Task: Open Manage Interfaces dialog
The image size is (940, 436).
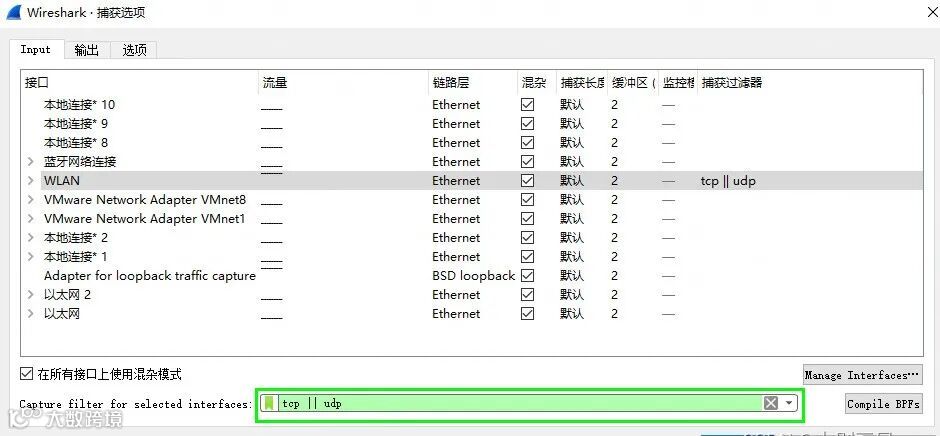Action: pyautogui.click(x=862, y=375)
